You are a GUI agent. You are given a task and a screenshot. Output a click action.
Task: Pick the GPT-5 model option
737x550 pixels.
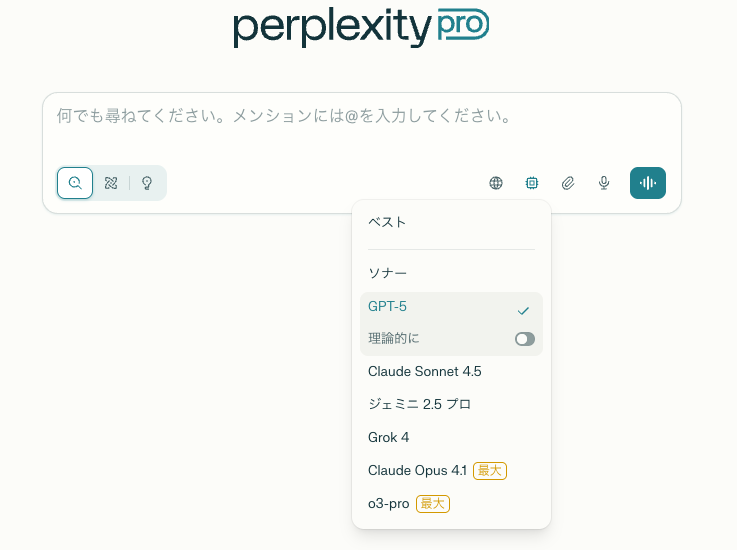click(388, 307)
